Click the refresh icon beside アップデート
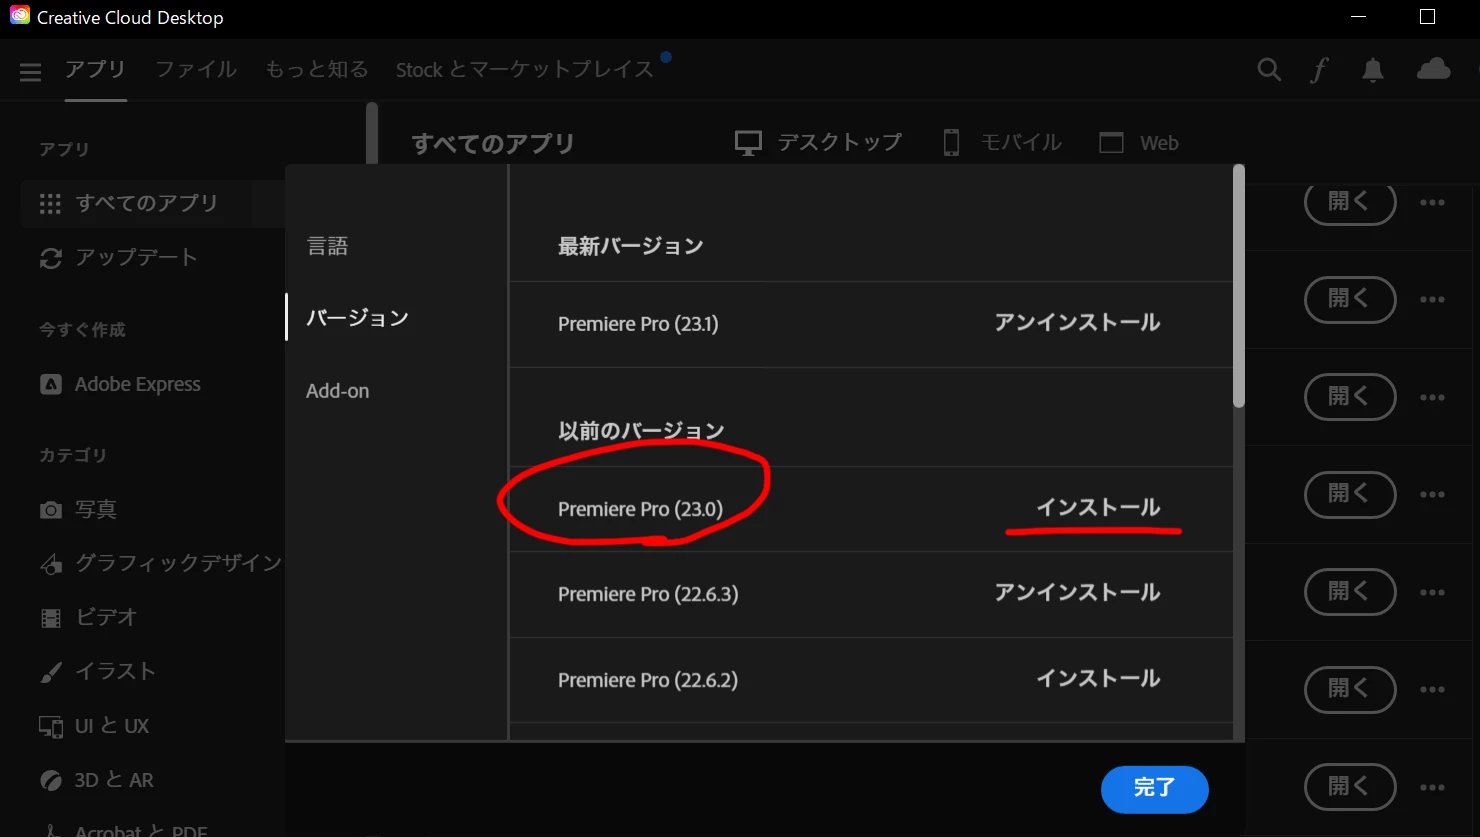The image size is (1480, 837). click(50, 259)
